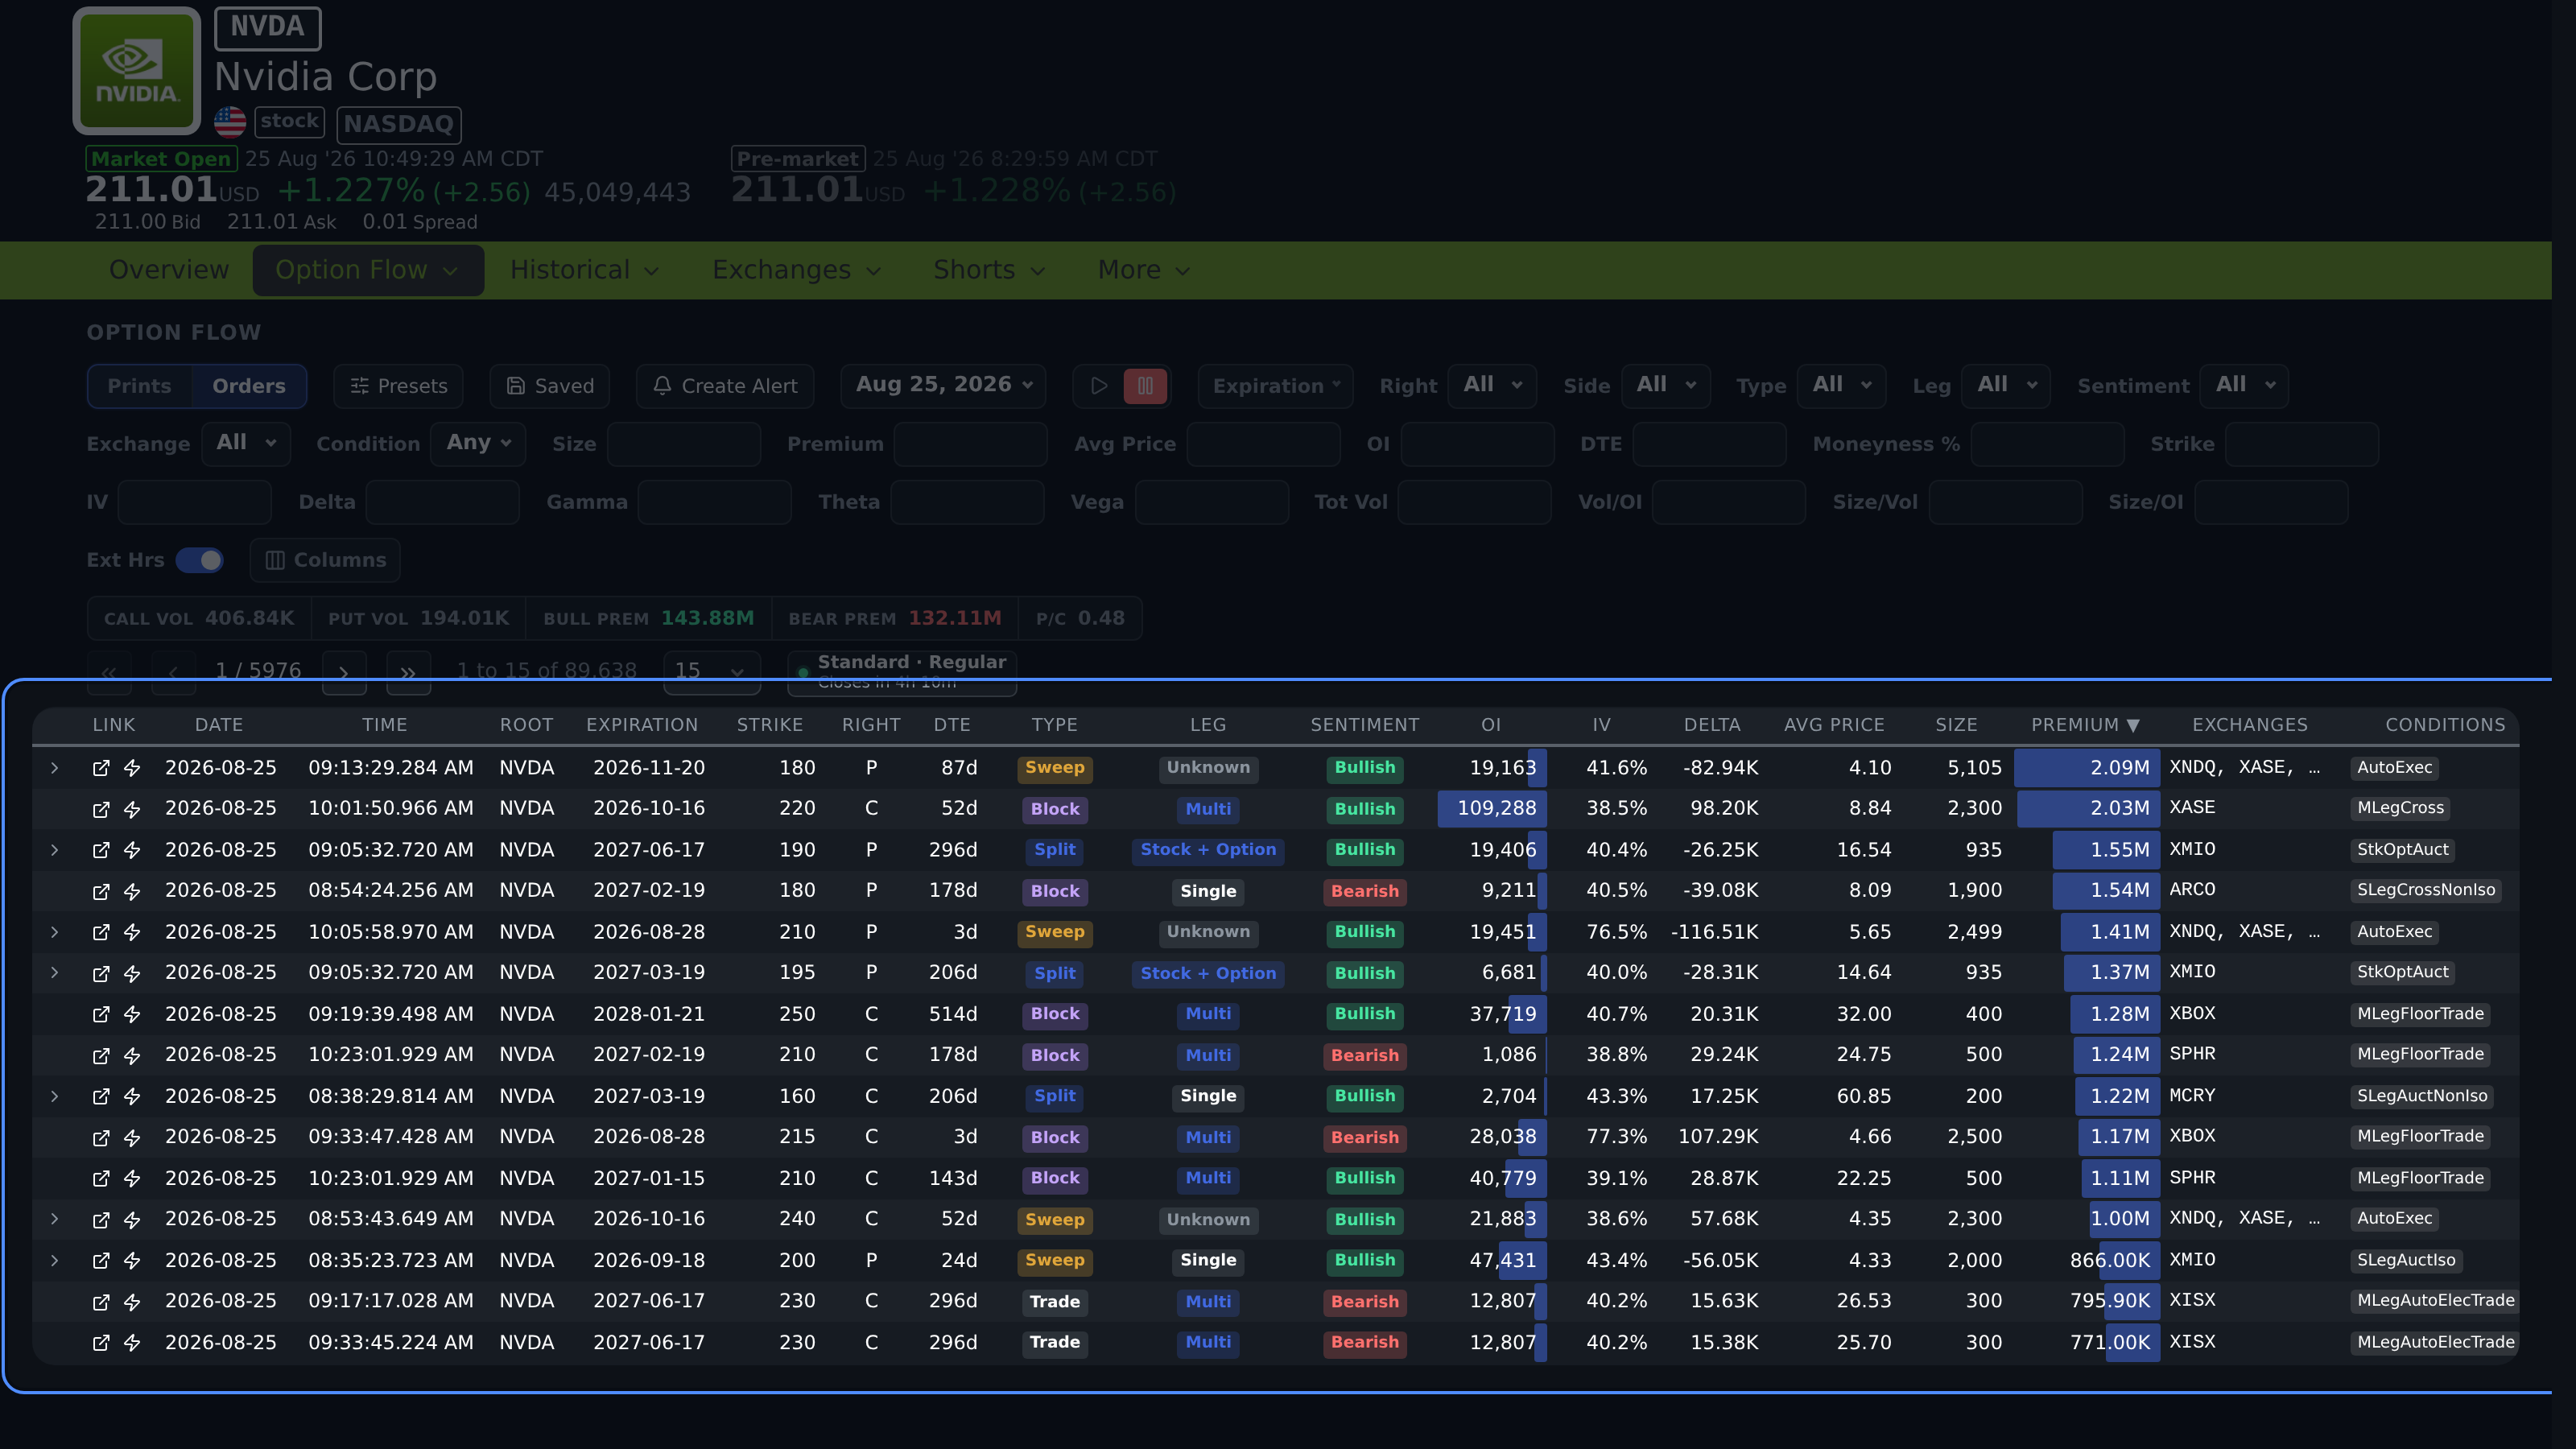The height and width of the screenshot is (1449, 2576).
Task: Go to the next page arrow
Action: pyautogui.click(x=344, y=672)
